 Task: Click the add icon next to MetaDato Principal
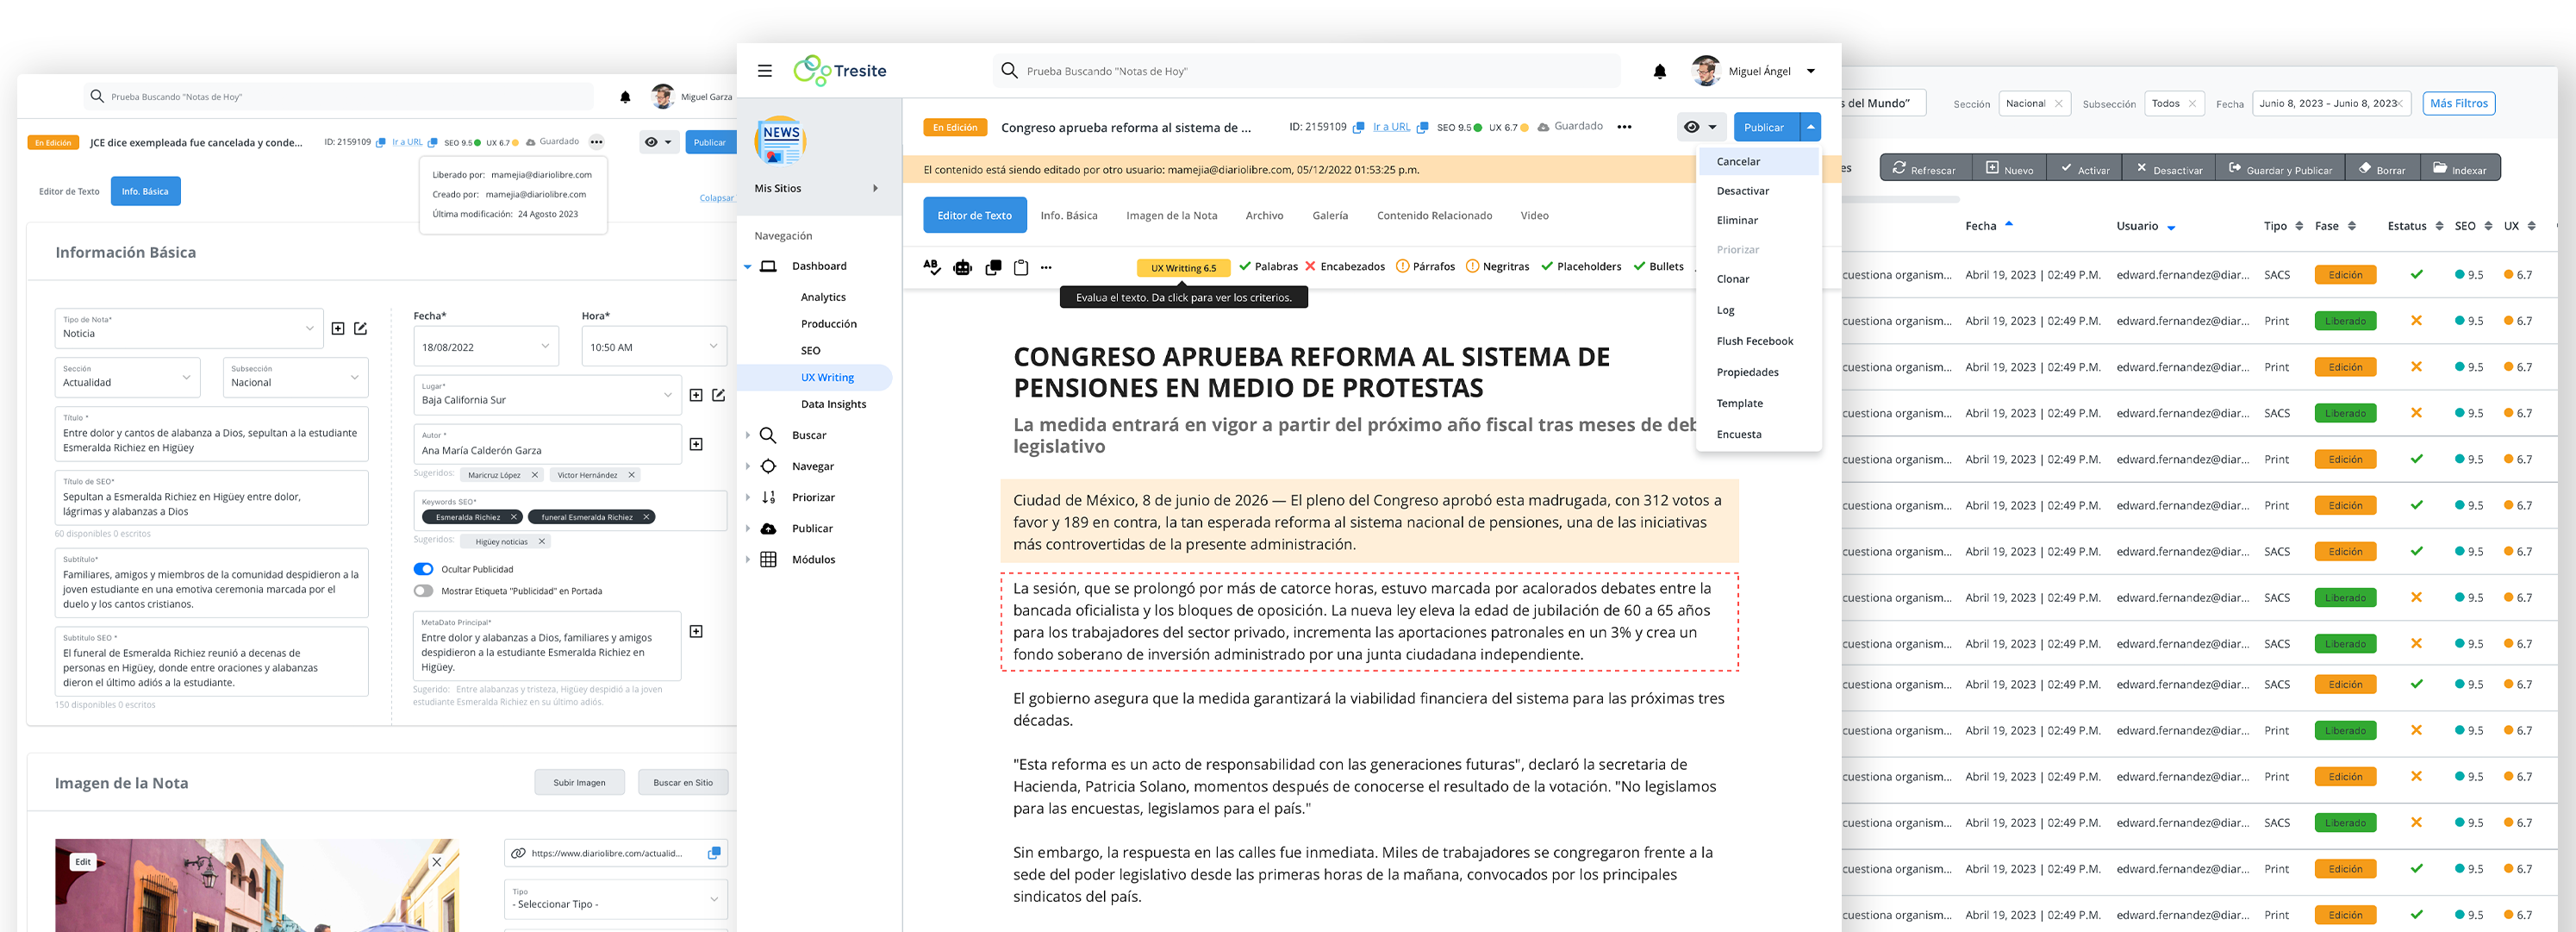696,631
